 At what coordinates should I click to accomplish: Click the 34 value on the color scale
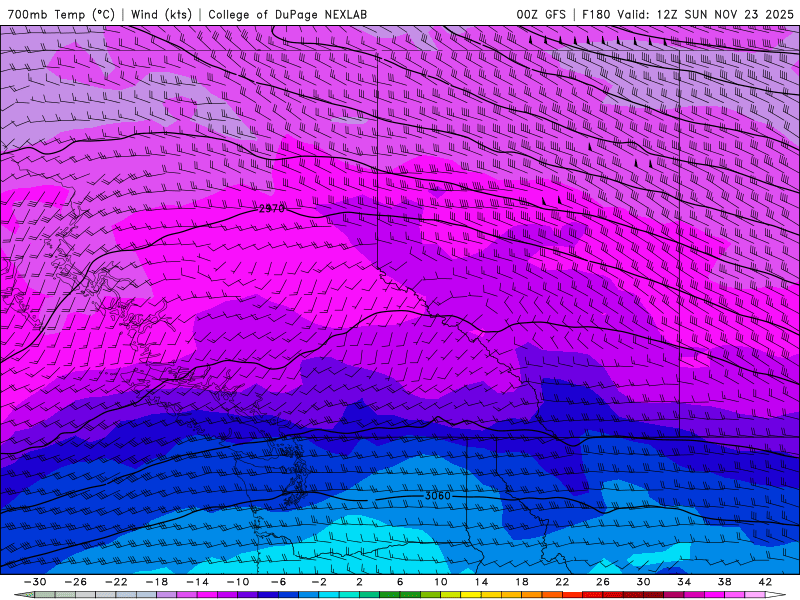684,582
